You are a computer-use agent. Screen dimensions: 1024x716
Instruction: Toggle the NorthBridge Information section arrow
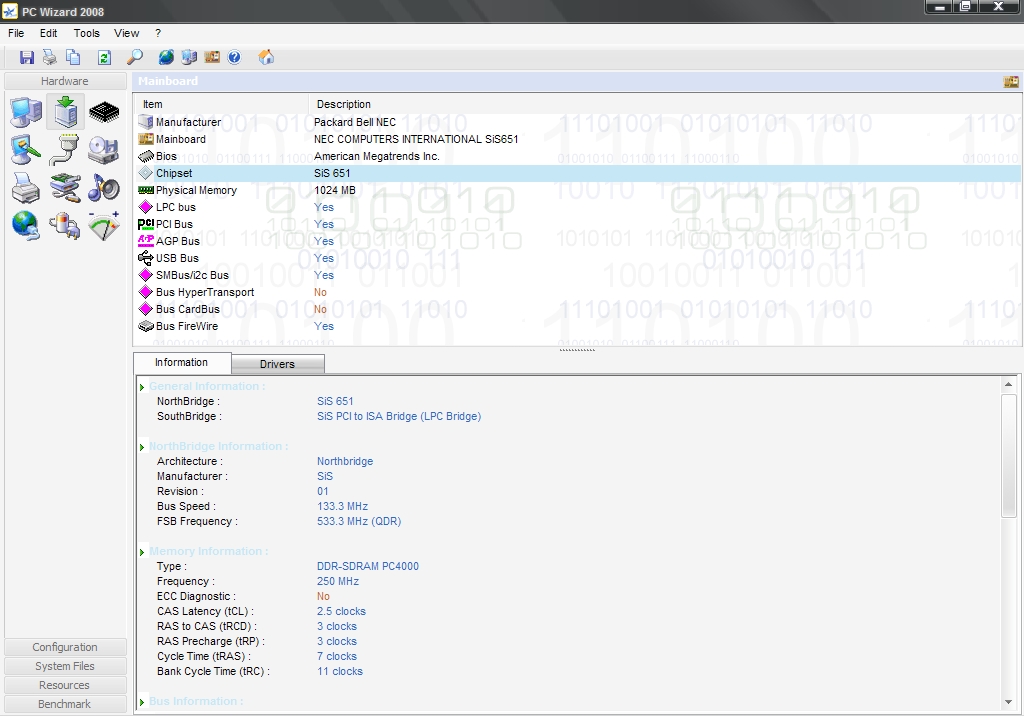(x=142, y=448)
